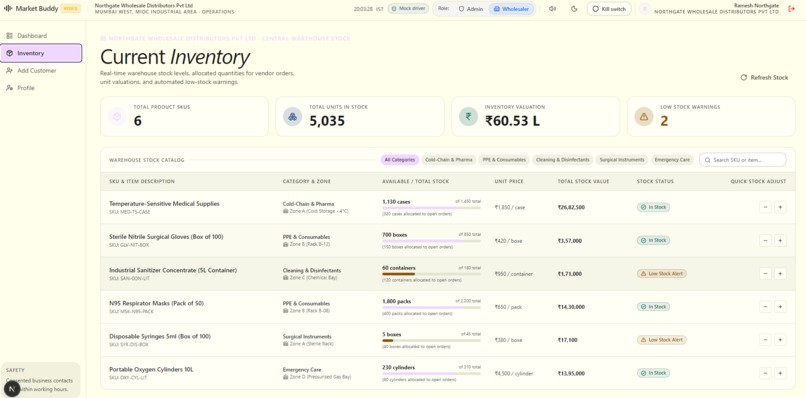Switch role to Wholesaler
Image resolution: width=806 pixels, height=398 pixels.
tap(511, 9)
